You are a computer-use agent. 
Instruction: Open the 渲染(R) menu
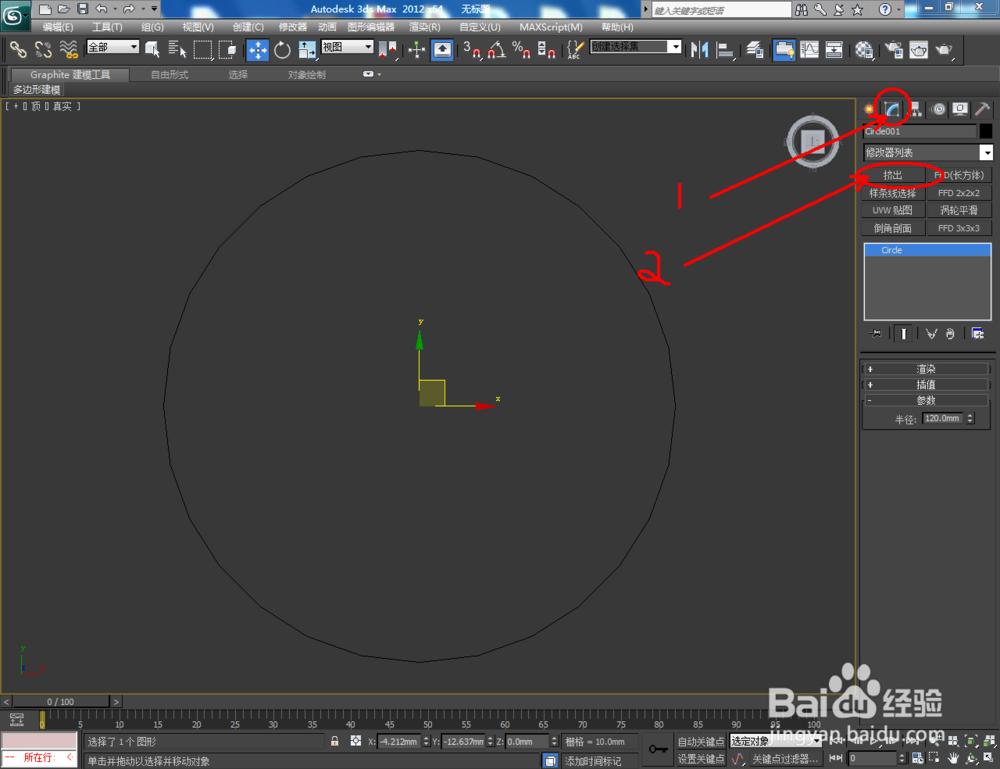(425, 27)
